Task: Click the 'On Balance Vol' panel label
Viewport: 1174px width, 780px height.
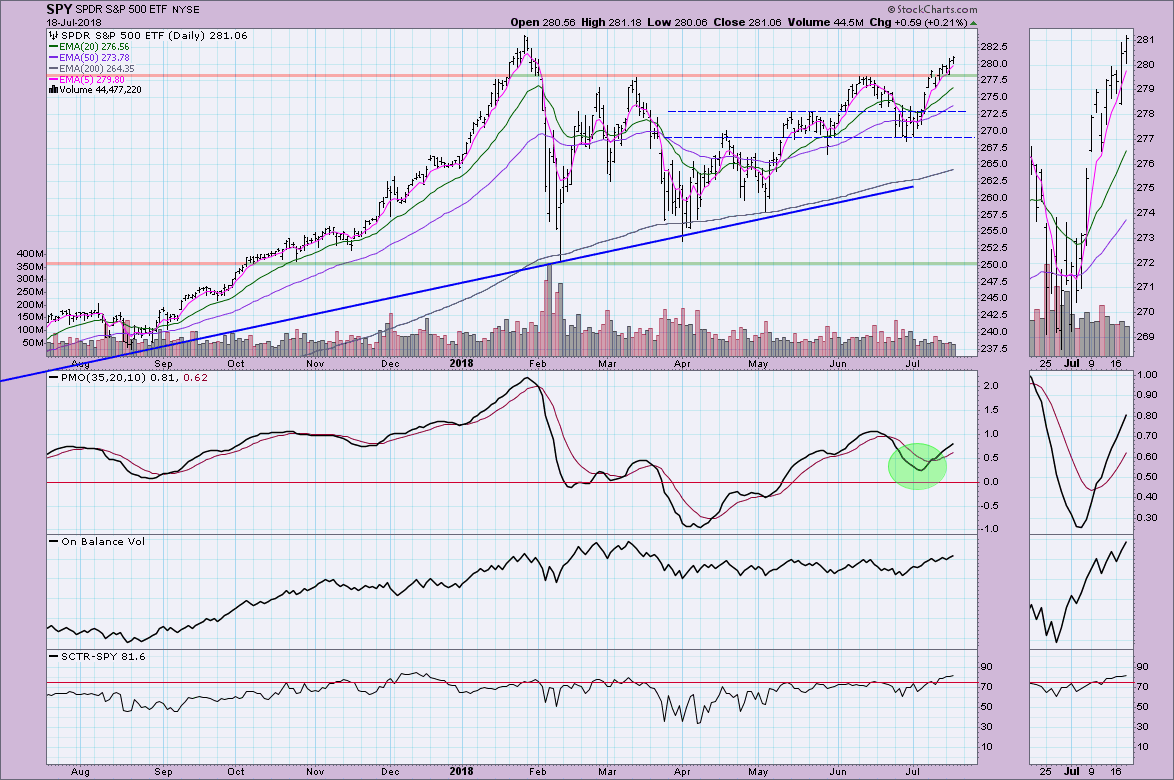Action: [103, 541]
